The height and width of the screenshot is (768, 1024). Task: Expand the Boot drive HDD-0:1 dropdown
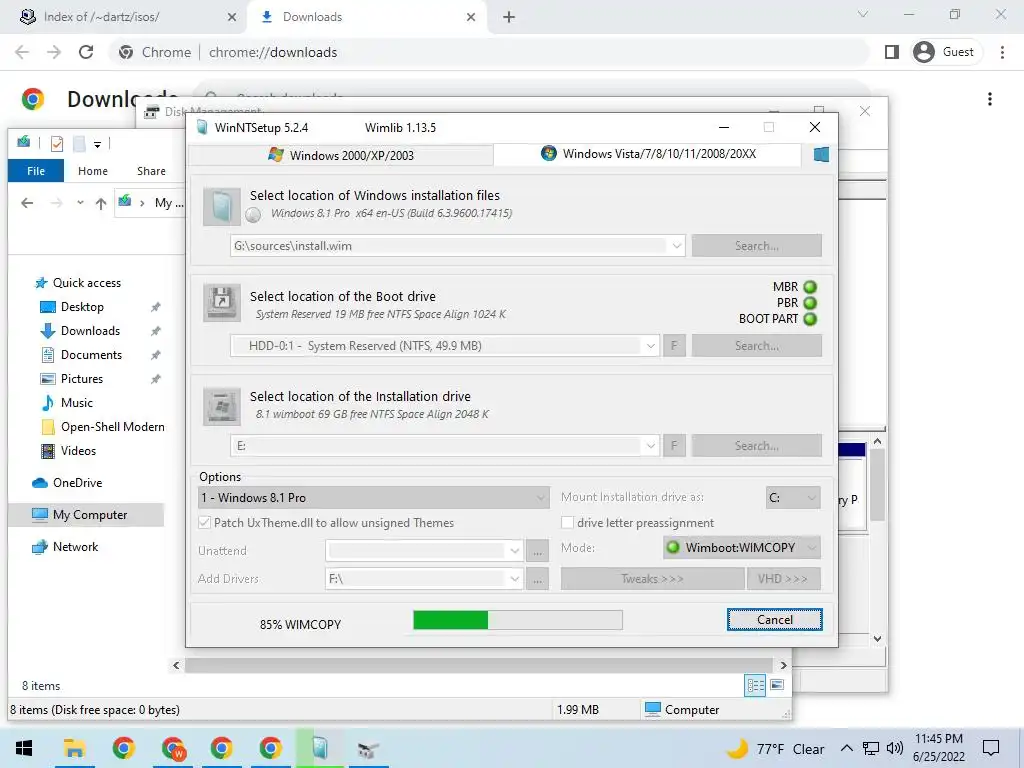click(x=650, y=345)
